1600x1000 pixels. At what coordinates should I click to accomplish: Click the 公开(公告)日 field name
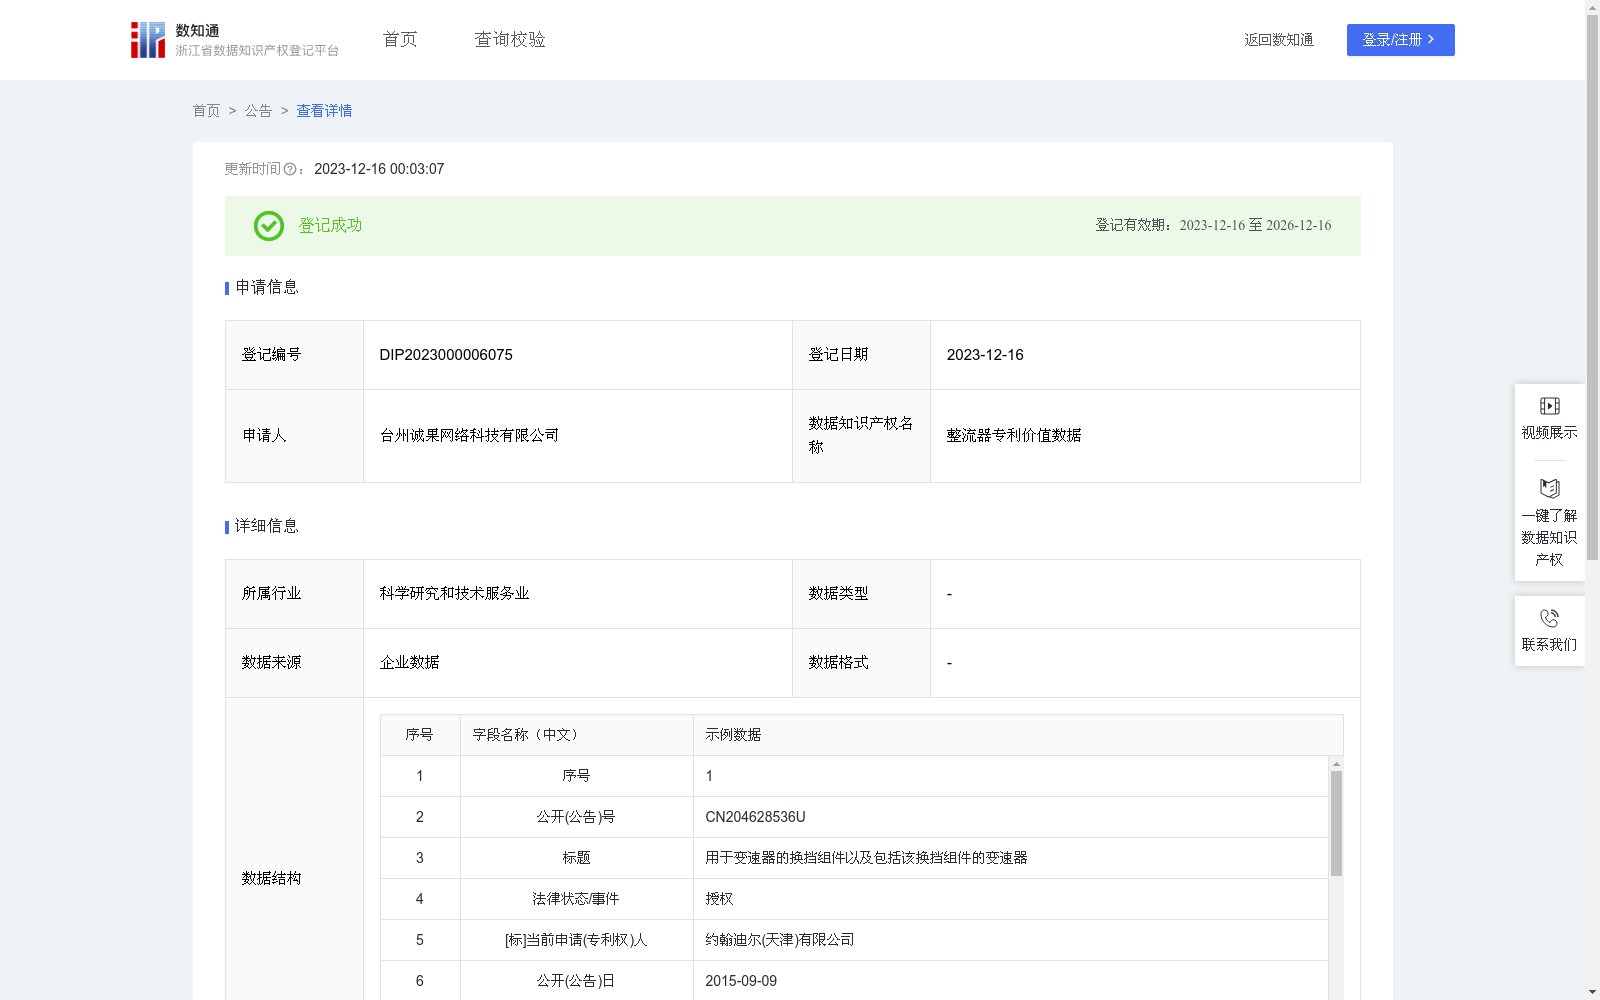[x=576, y=981]
